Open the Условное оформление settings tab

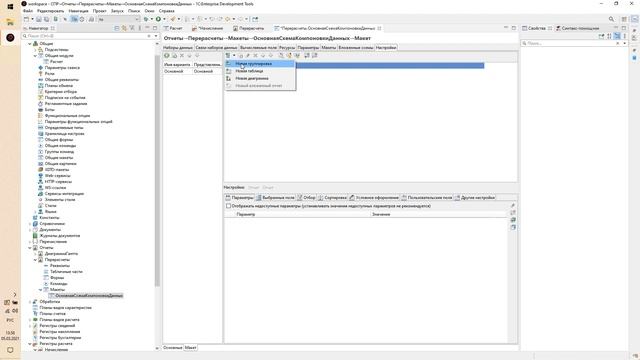pos(374,198)
